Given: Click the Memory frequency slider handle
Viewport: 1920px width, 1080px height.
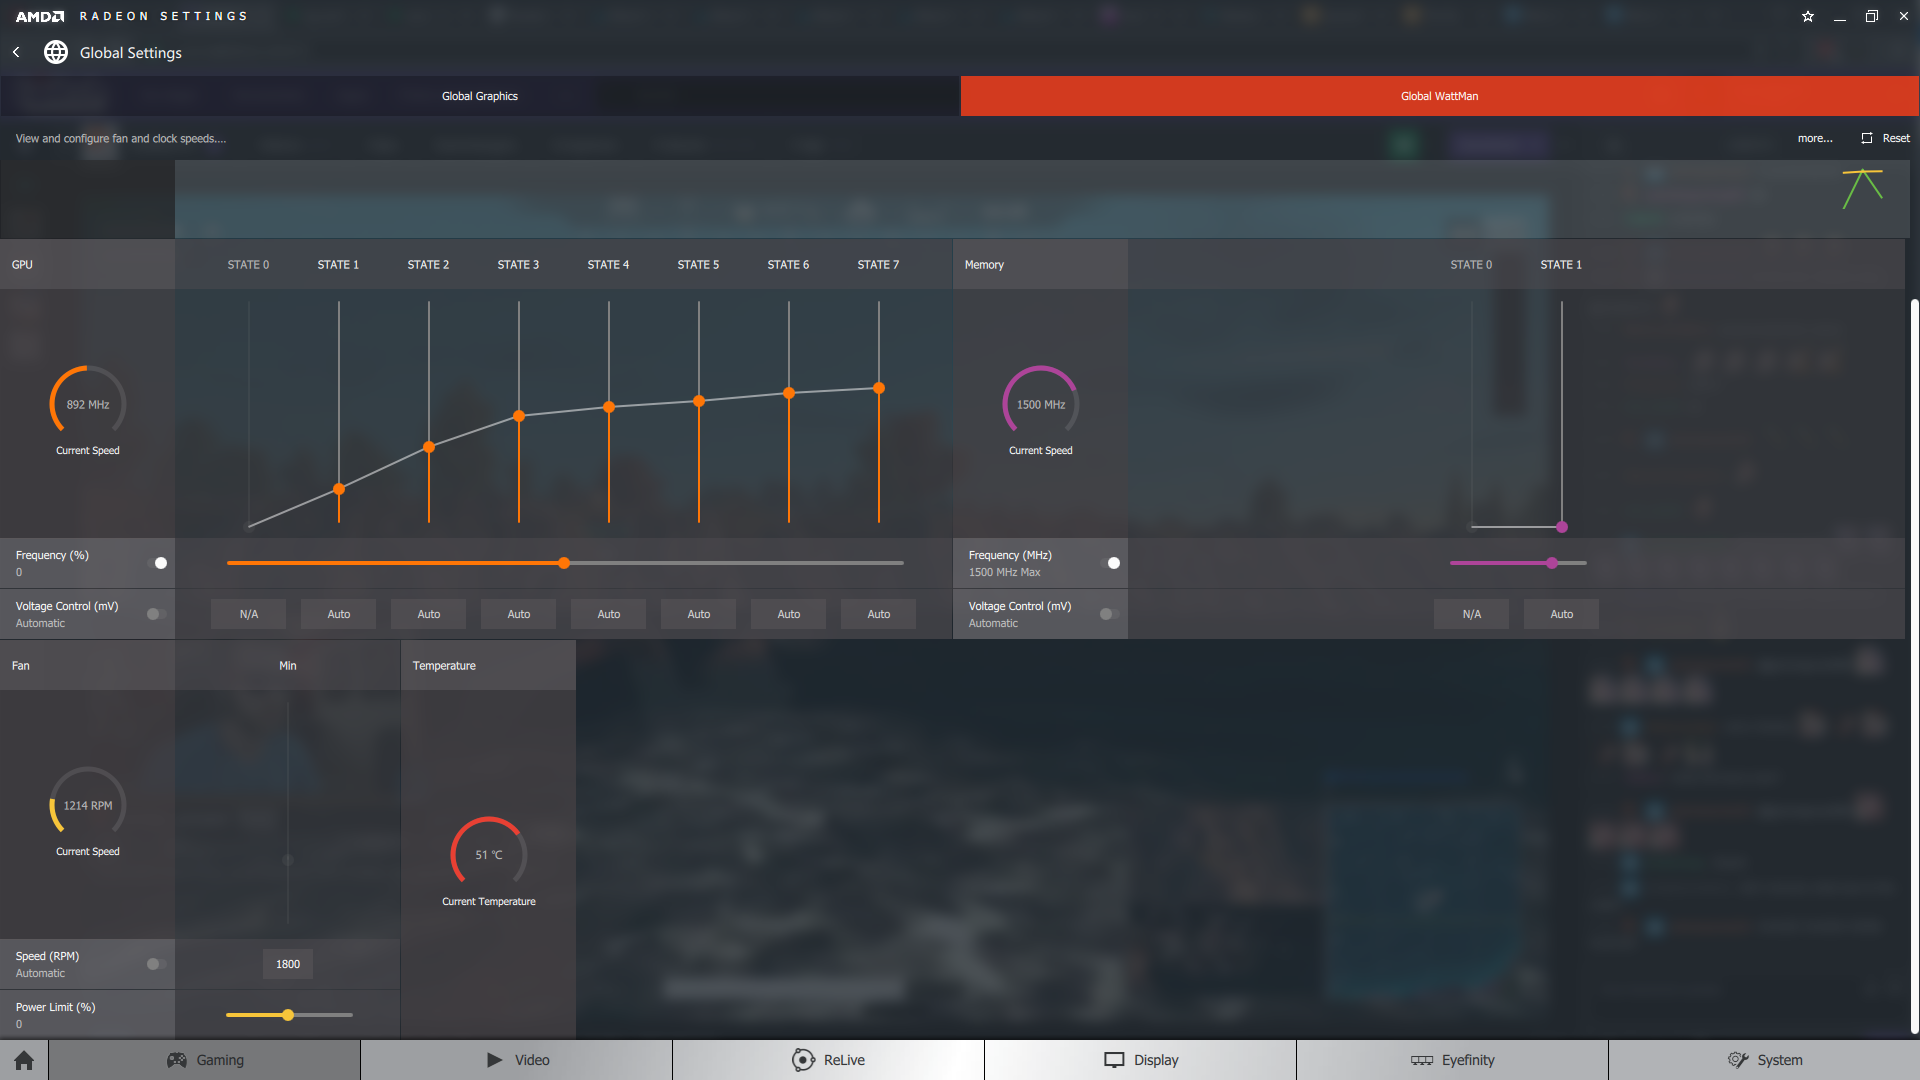Looking at the screenshot, I should (x=1552, y=563).
